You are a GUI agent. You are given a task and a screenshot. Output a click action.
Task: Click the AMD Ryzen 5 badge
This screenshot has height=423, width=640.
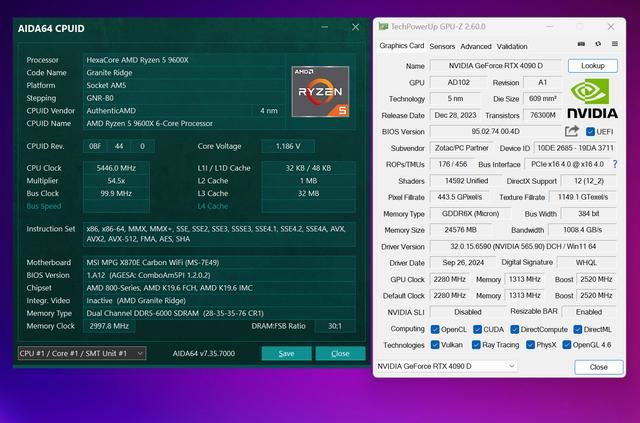[320, 91]
